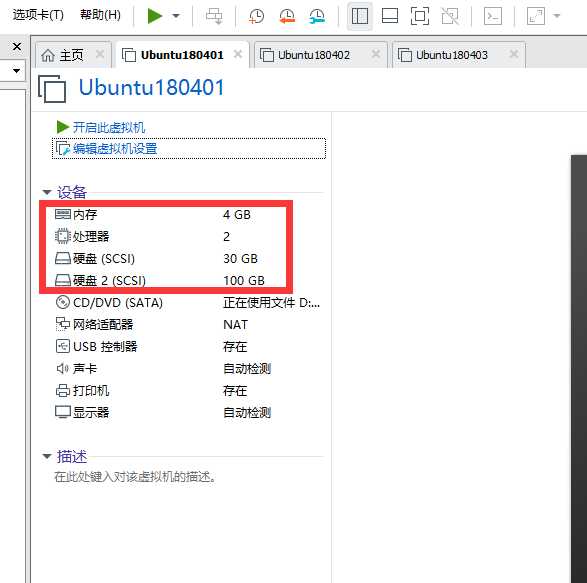Close the Ubuntu180403 tab

[514, 55]
